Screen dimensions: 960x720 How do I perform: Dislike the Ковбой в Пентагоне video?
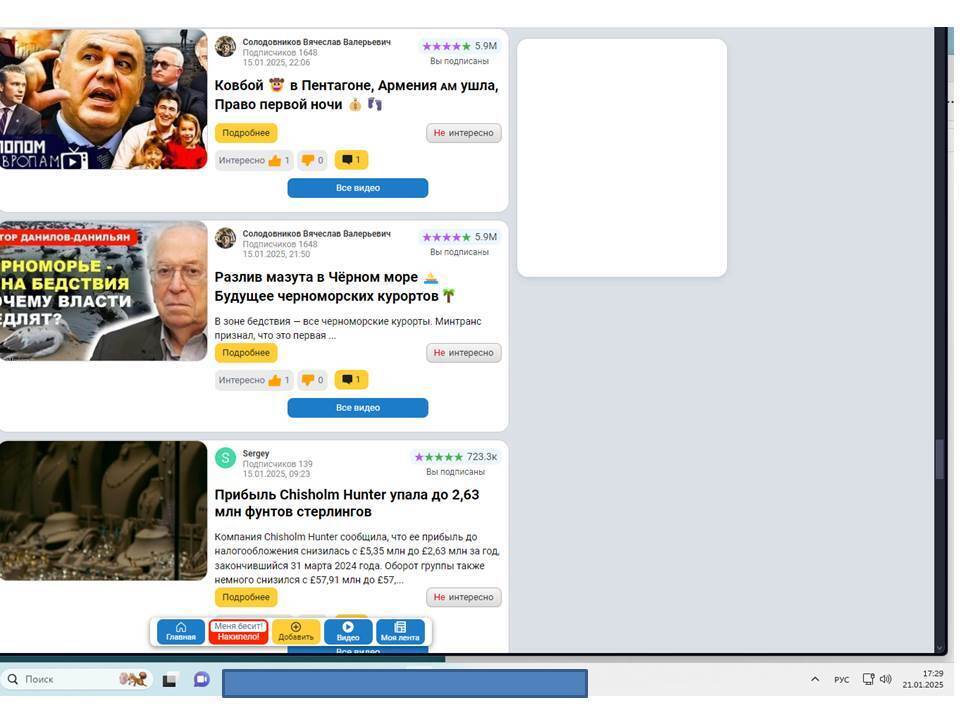pyautogui.click(x=312, y=160)
